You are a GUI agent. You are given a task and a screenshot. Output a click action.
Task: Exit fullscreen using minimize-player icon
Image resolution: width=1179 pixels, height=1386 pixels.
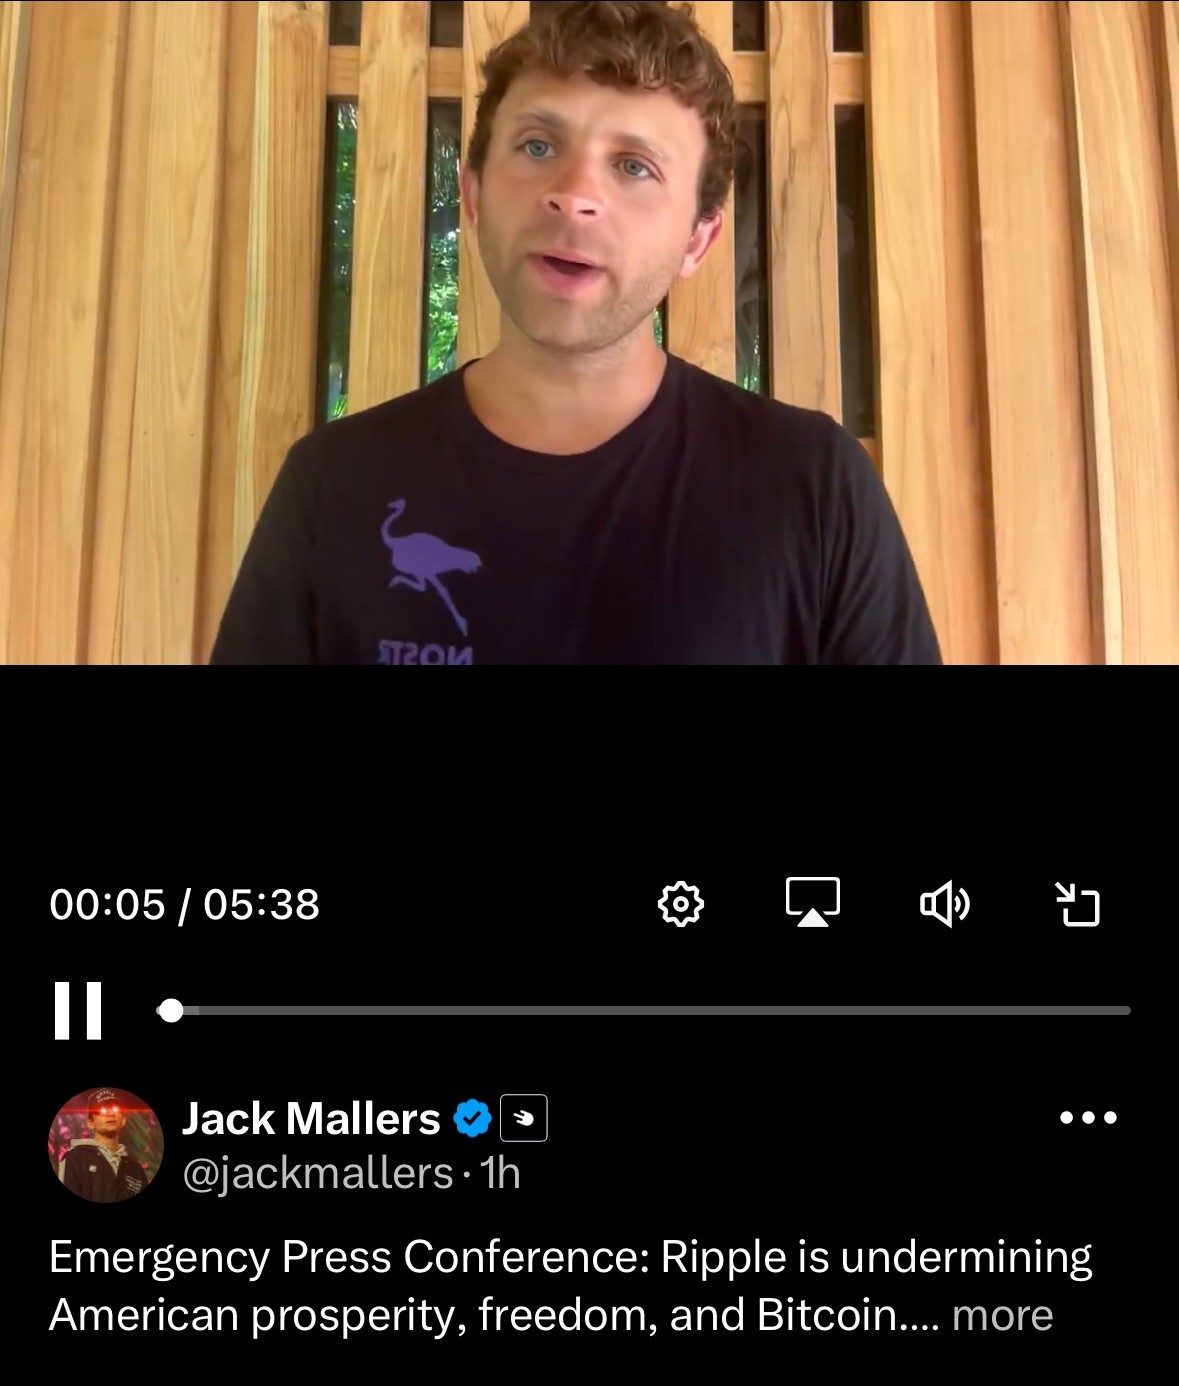click(x=1078, y=904)
